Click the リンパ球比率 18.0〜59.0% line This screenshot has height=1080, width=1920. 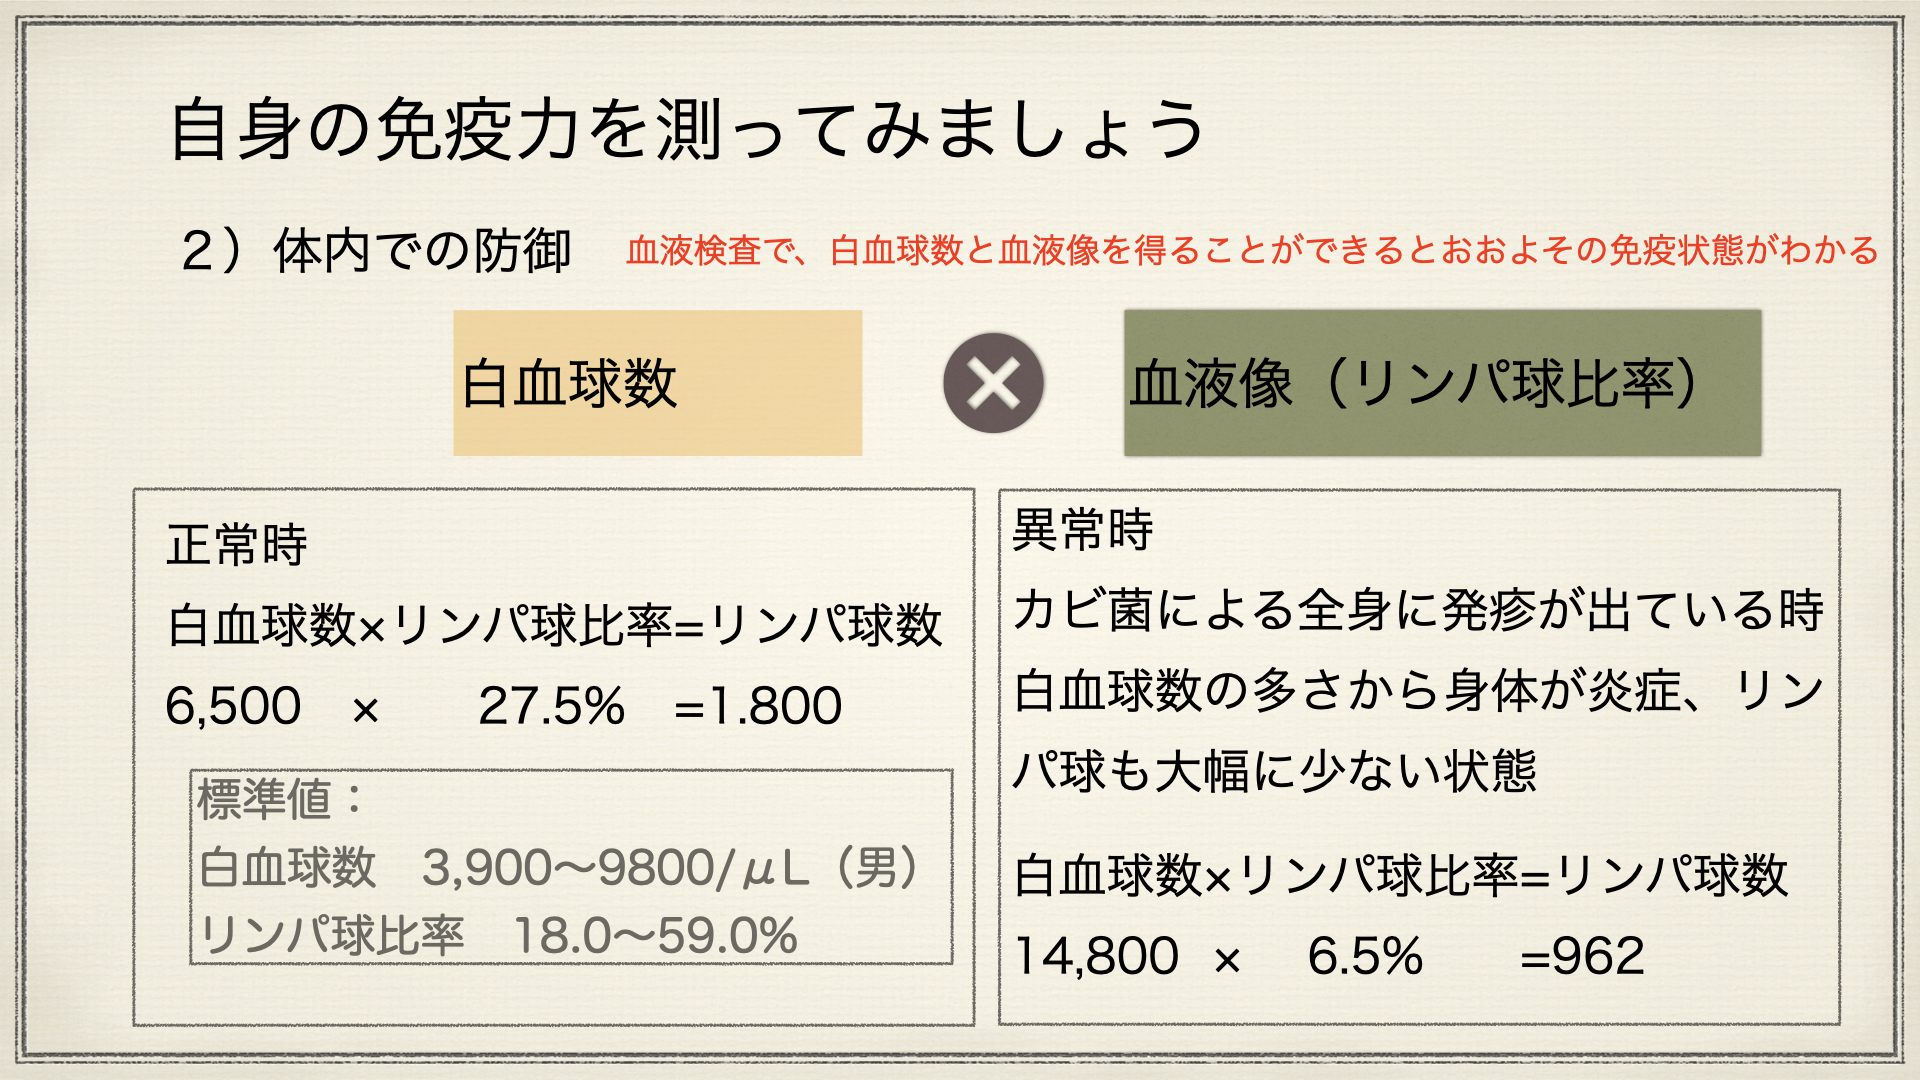pos(498,936)
